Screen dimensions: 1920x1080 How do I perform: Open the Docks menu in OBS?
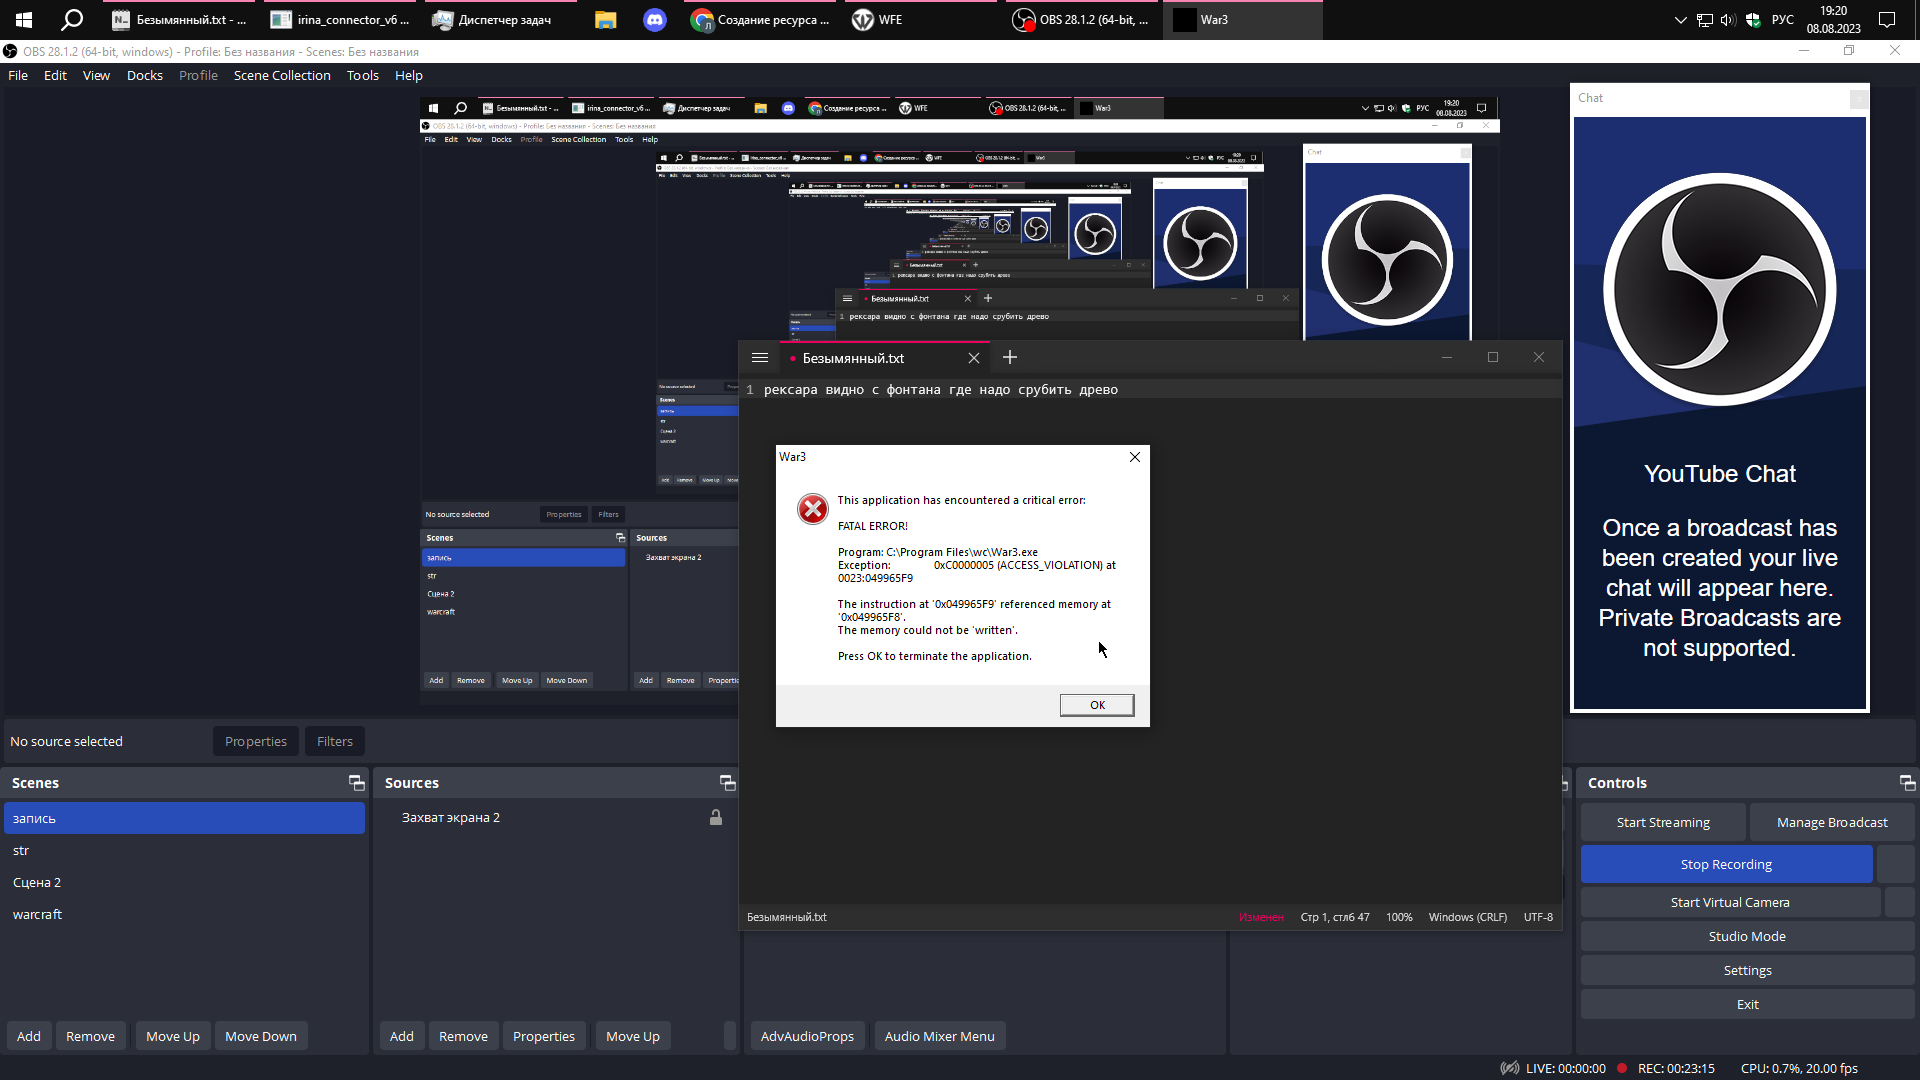click(x=145, y=75)
